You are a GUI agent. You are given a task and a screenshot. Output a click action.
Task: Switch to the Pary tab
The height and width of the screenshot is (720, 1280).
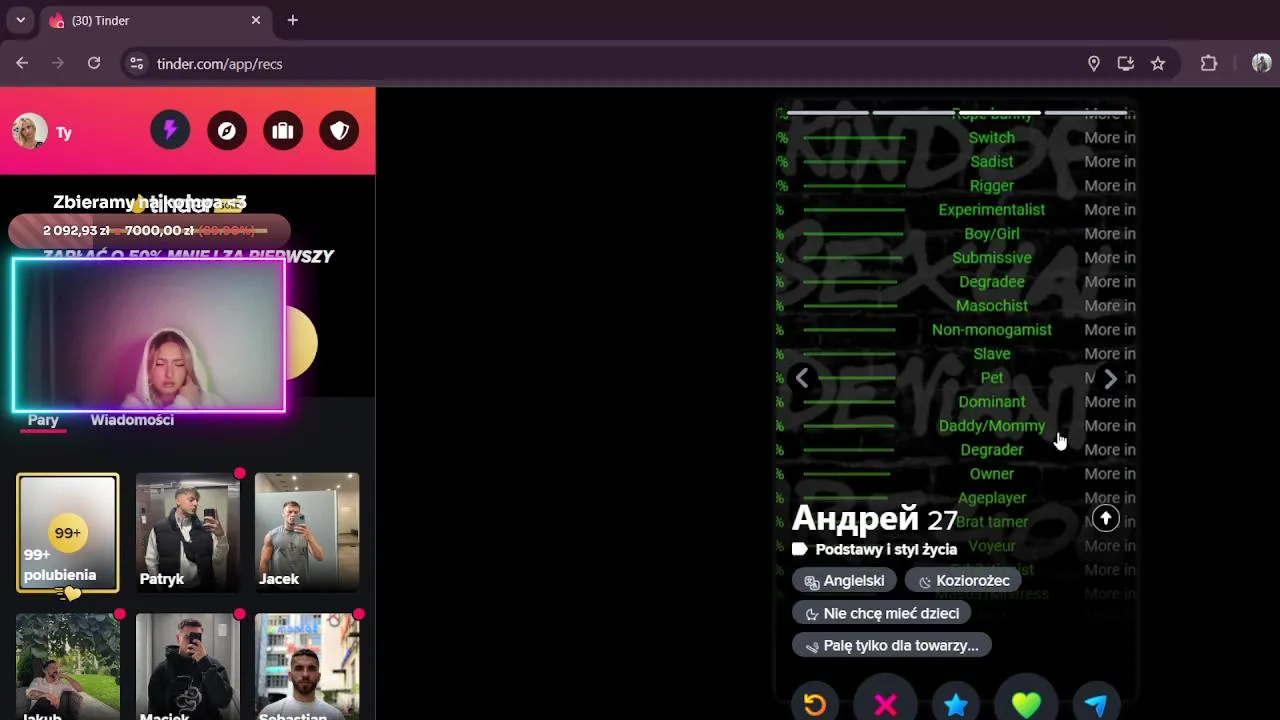(x=43, y=420)
